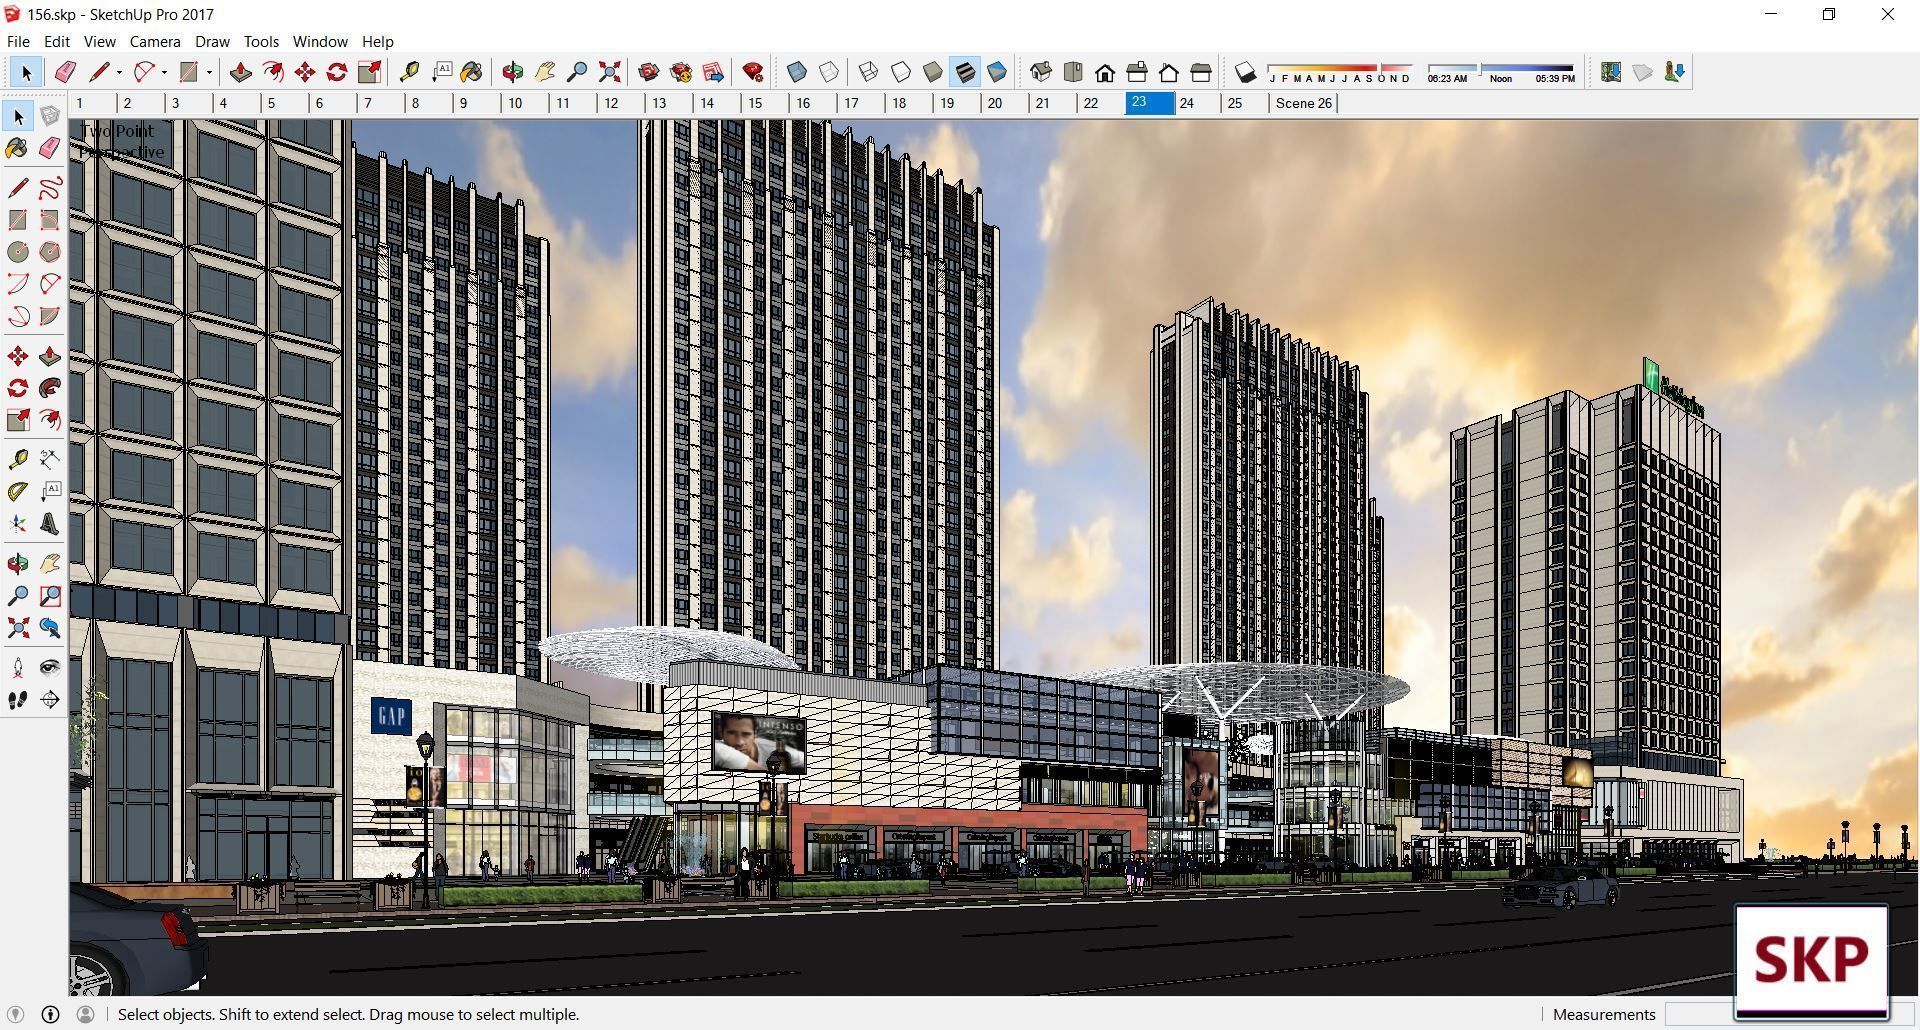Choose the Protractor tool
The width and height of the screenshot is (1920, 1030).
coord(18,492)
